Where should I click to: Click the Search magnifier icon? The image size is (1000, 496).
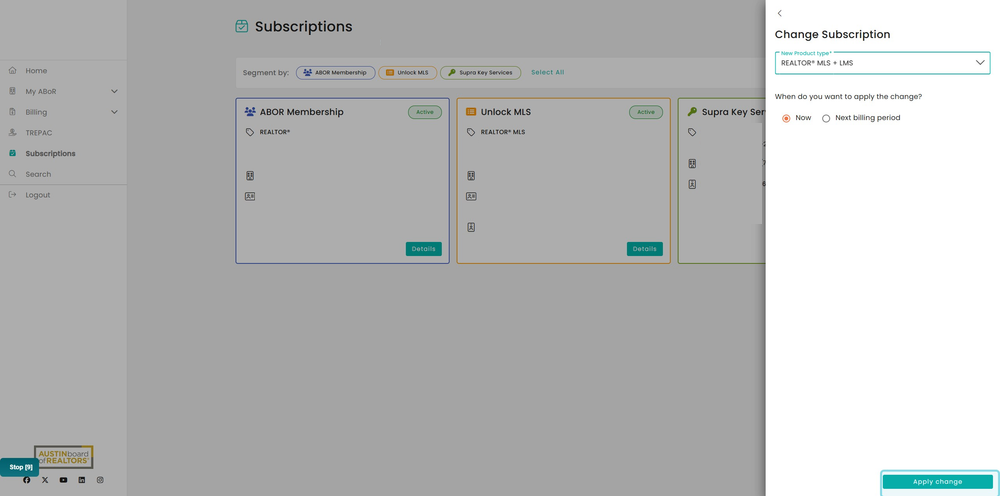(x=13, y=174)
